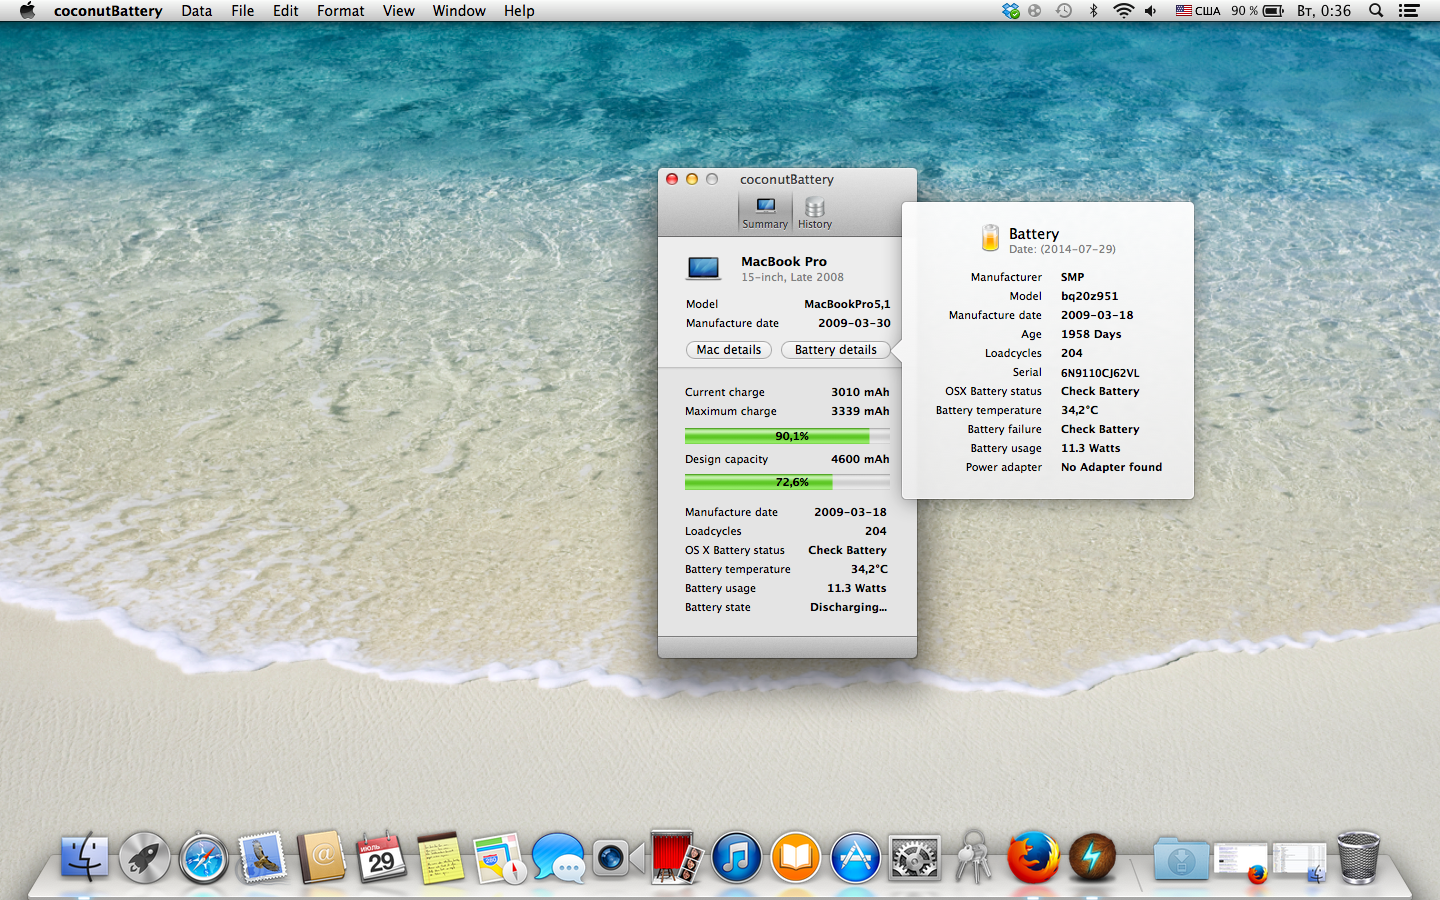Click the Serial value 6N9110CJ62VL
Image resolution: width=1440 pixels, height=900 pixels.
pyautogui.click(x=1100, y=373)
